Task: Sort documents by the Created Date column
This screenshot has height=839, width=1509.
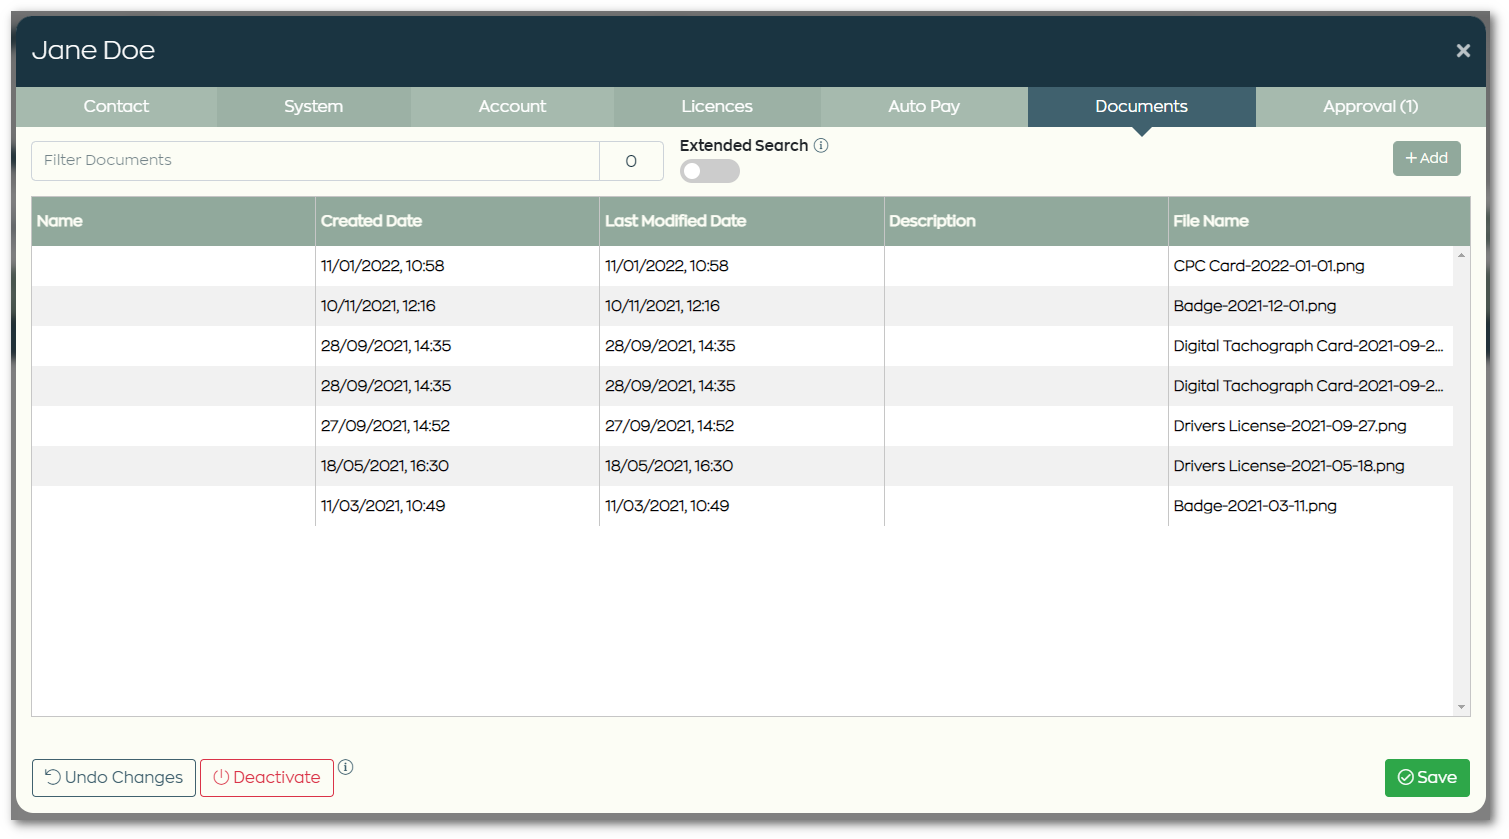Action: [x=371, y=221]
